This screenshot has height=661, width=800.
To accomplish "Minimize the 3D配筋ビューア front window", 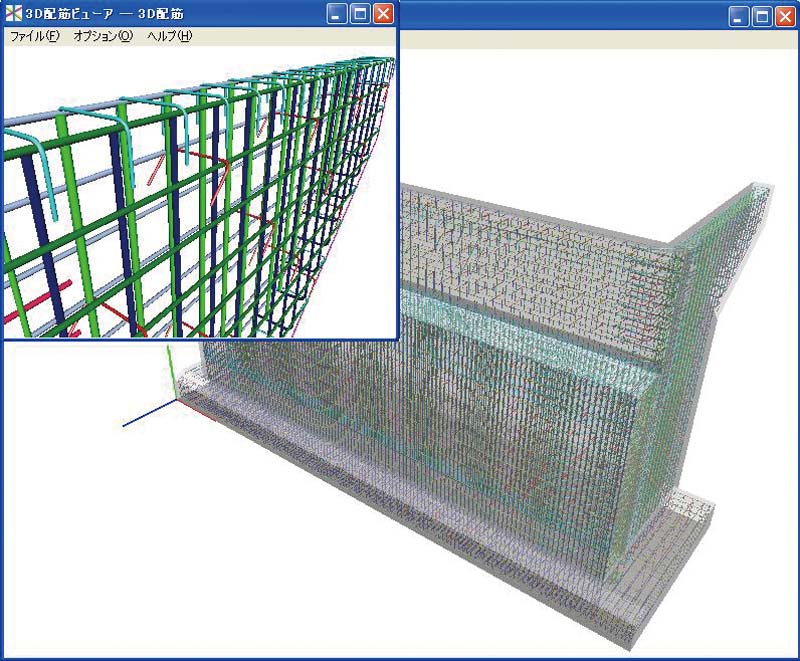I will coord(336,14).
